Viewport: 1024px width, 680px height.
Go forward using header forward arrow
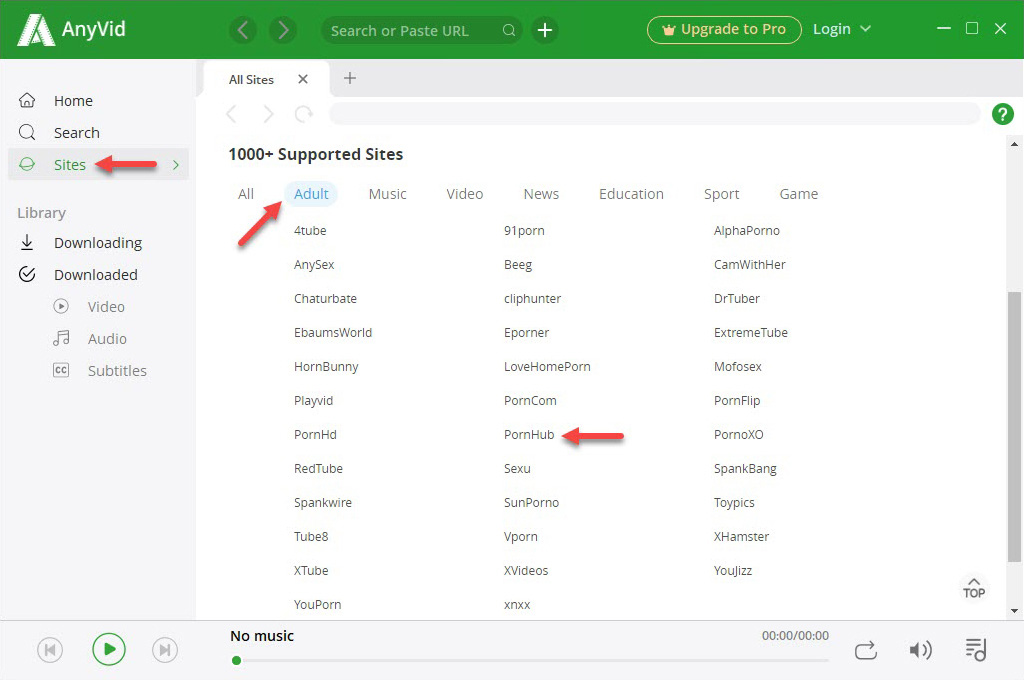click(283, 30)
